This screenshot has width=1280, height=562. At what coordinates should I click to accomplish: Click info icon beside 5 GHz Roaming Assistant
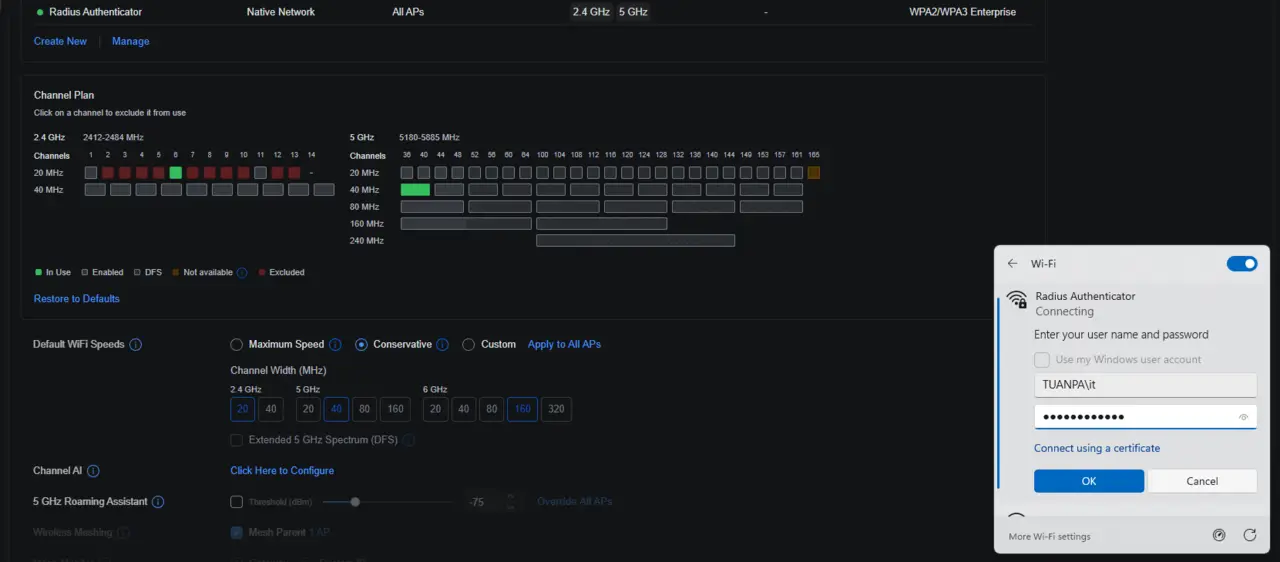pos(158,502)
